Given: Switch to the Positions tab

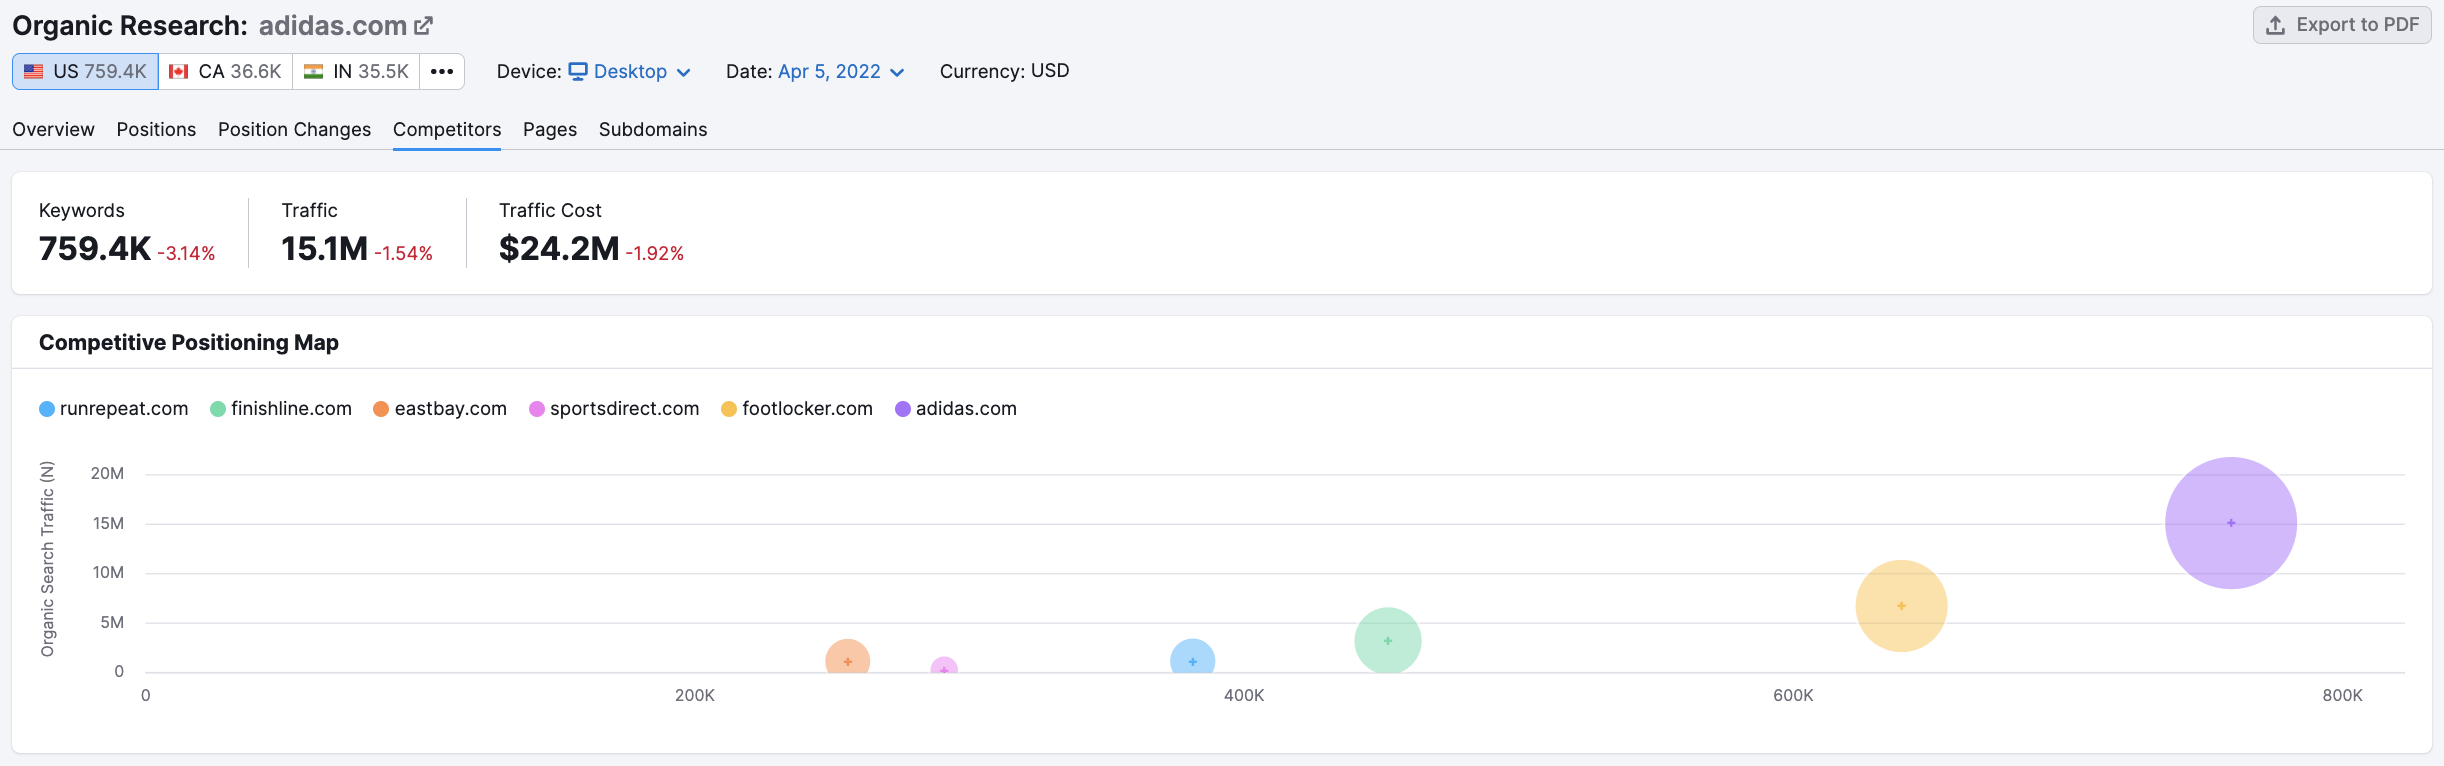Looking at the screenshot, I should pyautogui.click(x=156, y=130).
